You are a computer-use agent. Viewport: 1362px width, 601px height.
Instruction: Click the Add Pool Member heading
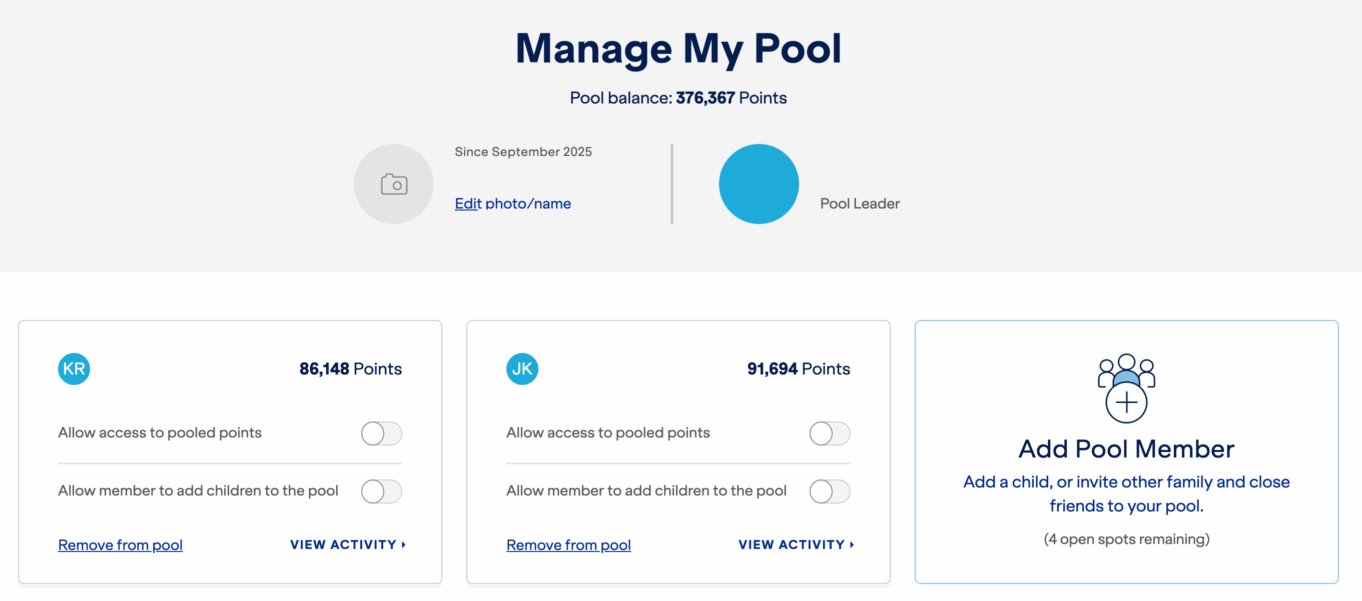(x=1126, y=449)
